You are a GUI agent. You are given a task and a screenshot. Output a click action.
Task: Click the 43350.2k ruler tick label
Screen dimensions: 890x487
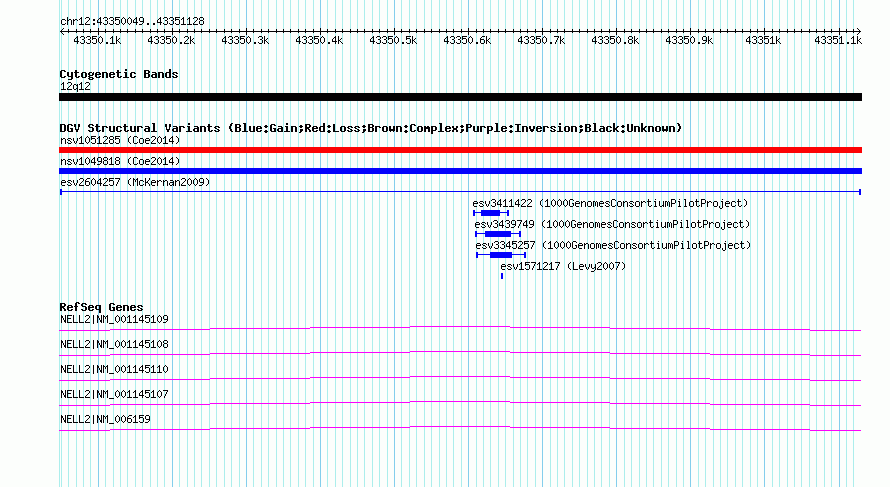[171, 41]
